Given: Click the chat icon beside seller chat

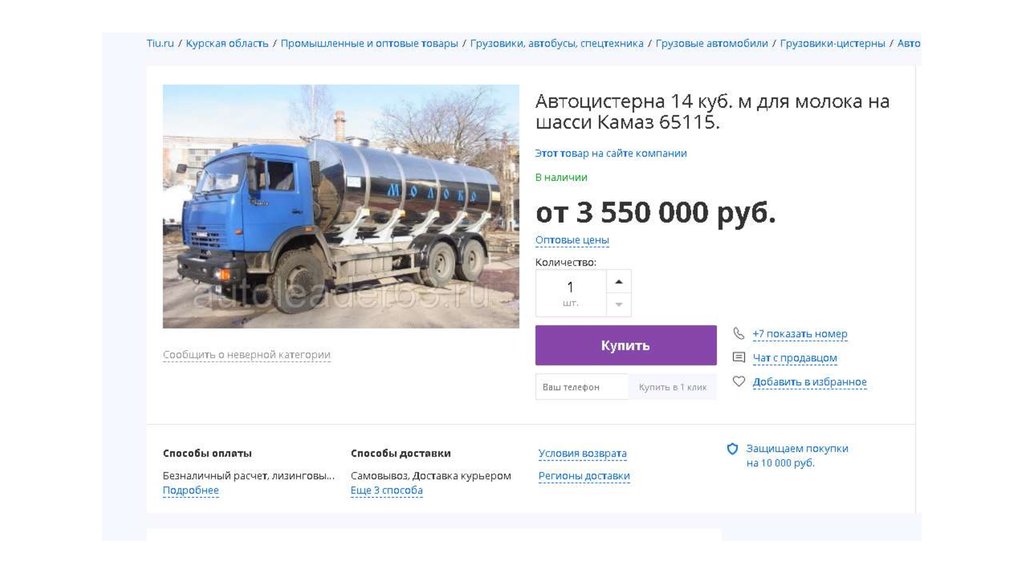Looking at the screenshot, I should pyautogui.click(x=739, y=357).
